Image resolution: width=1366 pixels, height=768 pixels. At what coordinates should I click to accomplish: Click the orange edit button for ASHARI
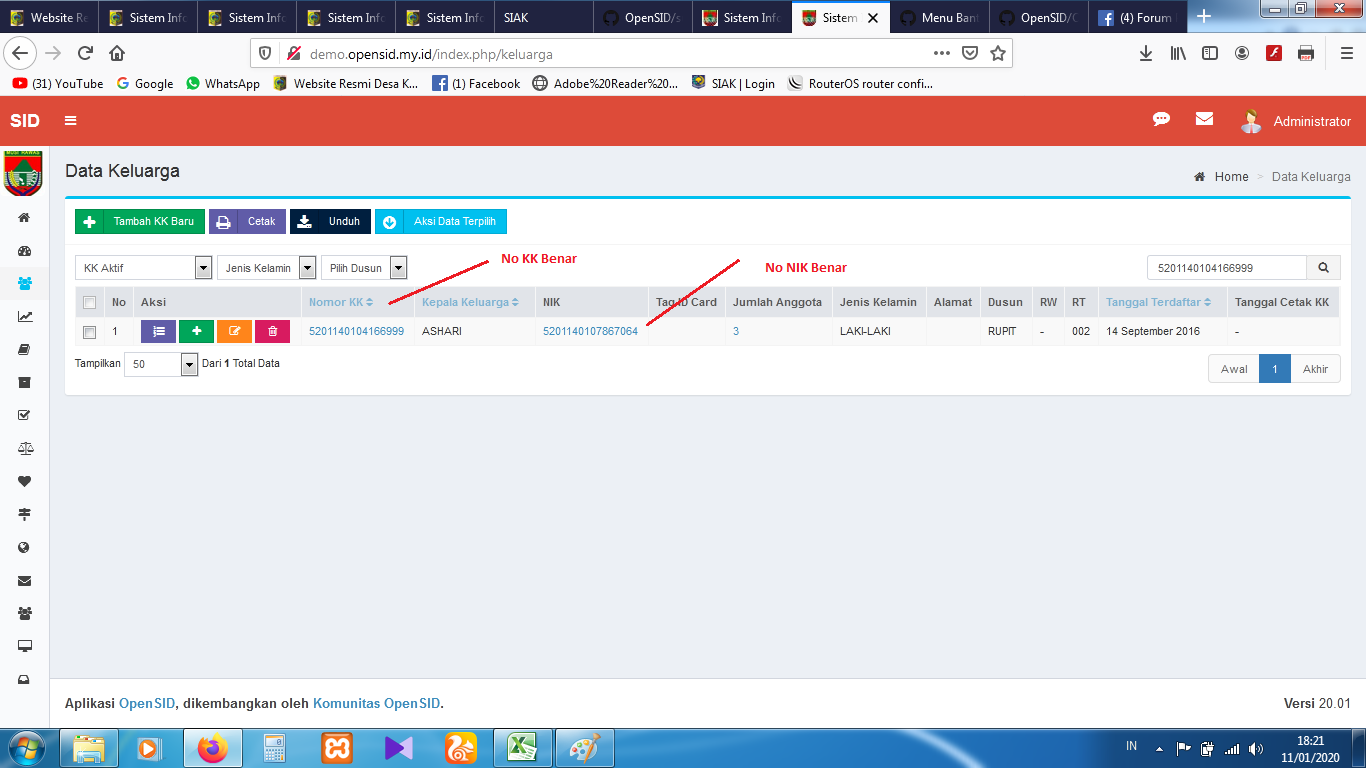coord(234,331)
